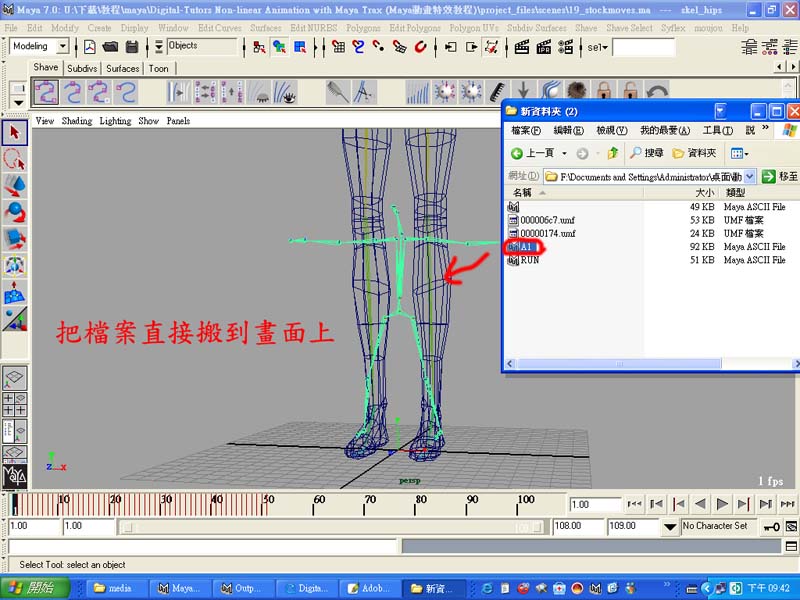
Task: Switch to single perspective view layout
Action: click(15, 377)
